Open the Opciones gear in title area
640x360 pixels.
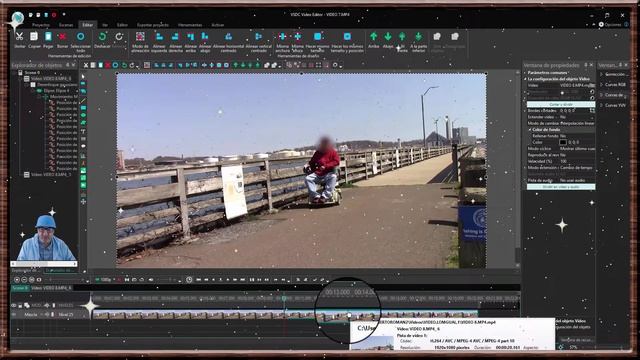(601, 24)
